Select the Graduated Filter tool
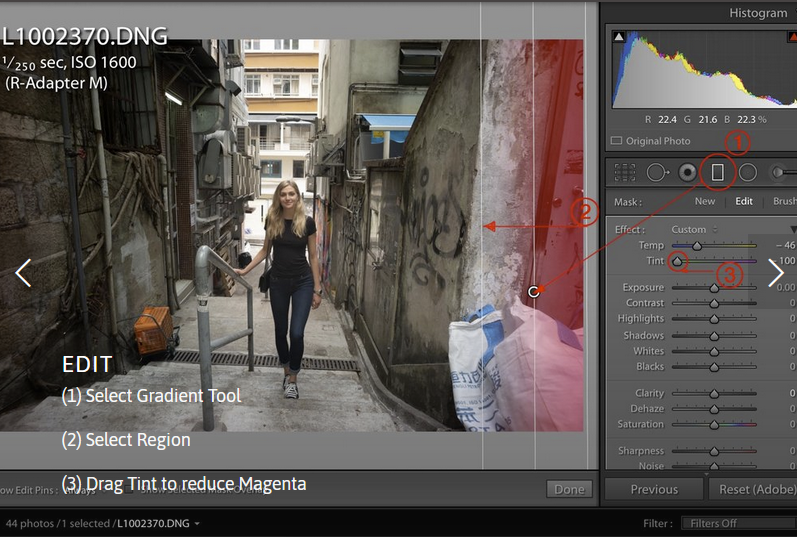 tap(717, 172)
